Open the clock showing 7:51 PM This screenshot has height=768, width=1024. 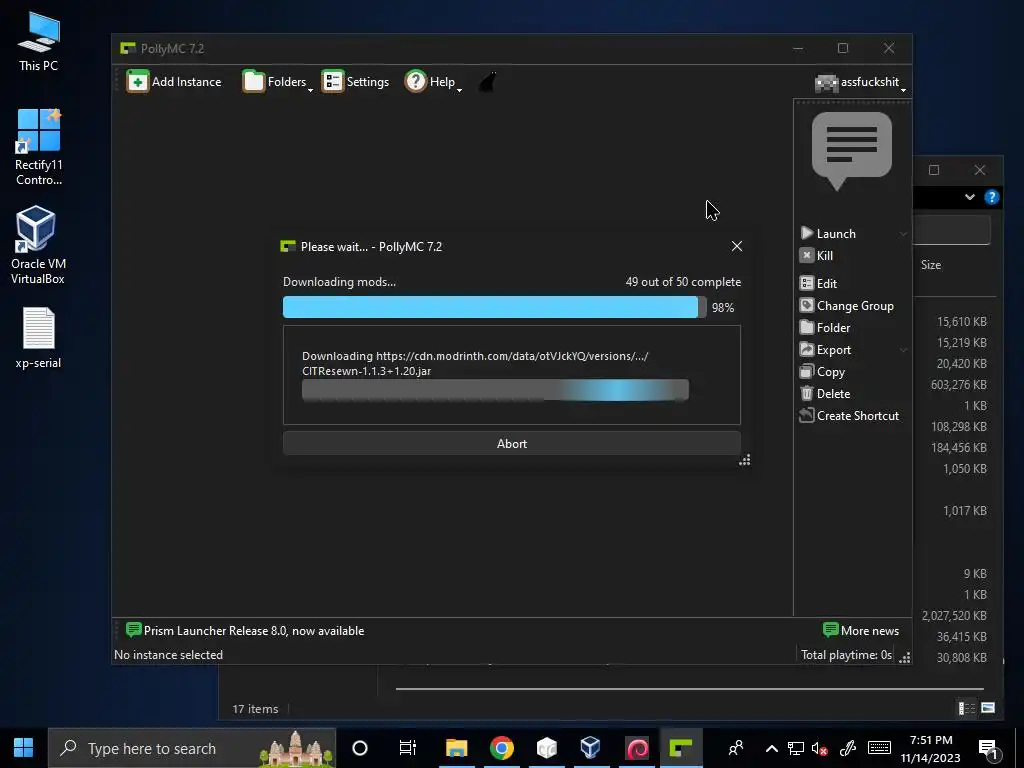point(931,748)
